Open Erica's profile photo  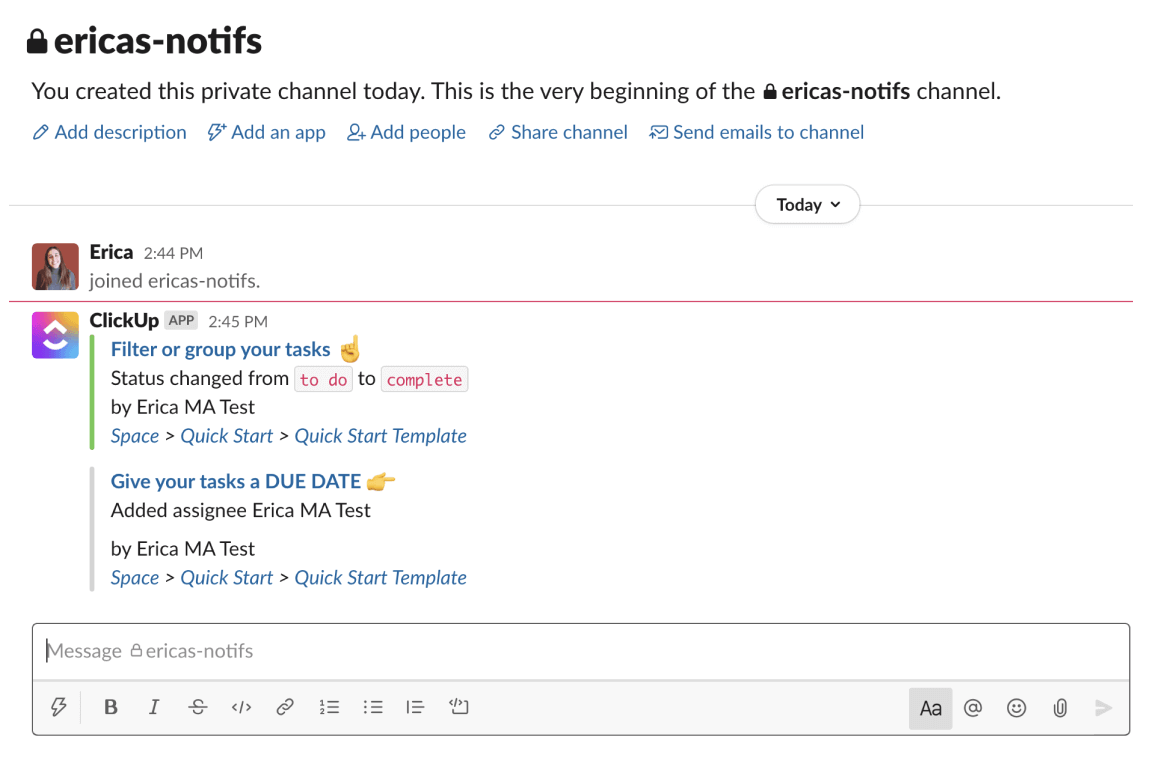coord(56,266)
